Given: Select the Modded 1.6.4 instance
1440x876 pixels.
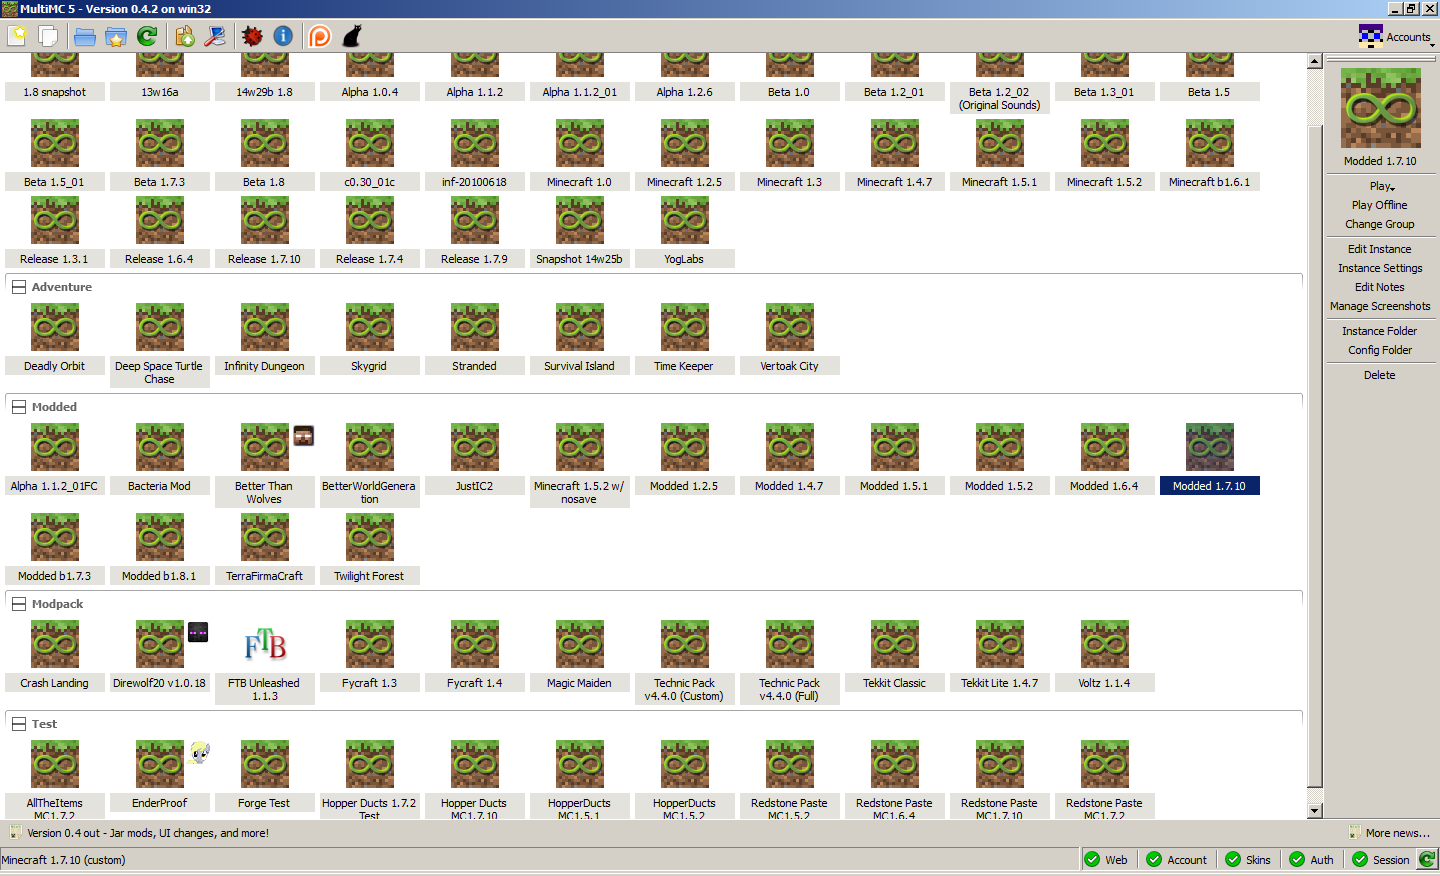Looking at the screenshot, I should pyautogui.click(x=1105, y=459).
